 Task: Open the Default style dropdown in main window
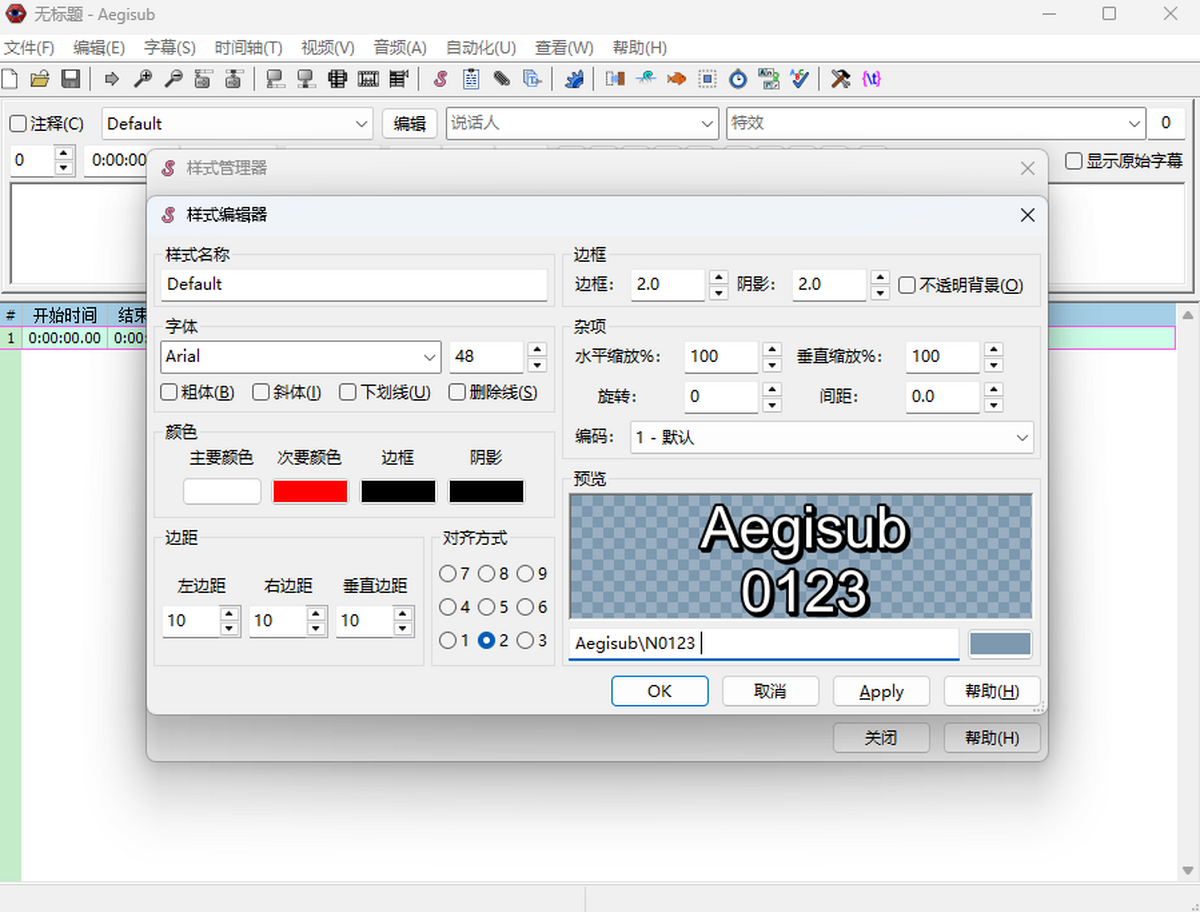pos(362,124)
